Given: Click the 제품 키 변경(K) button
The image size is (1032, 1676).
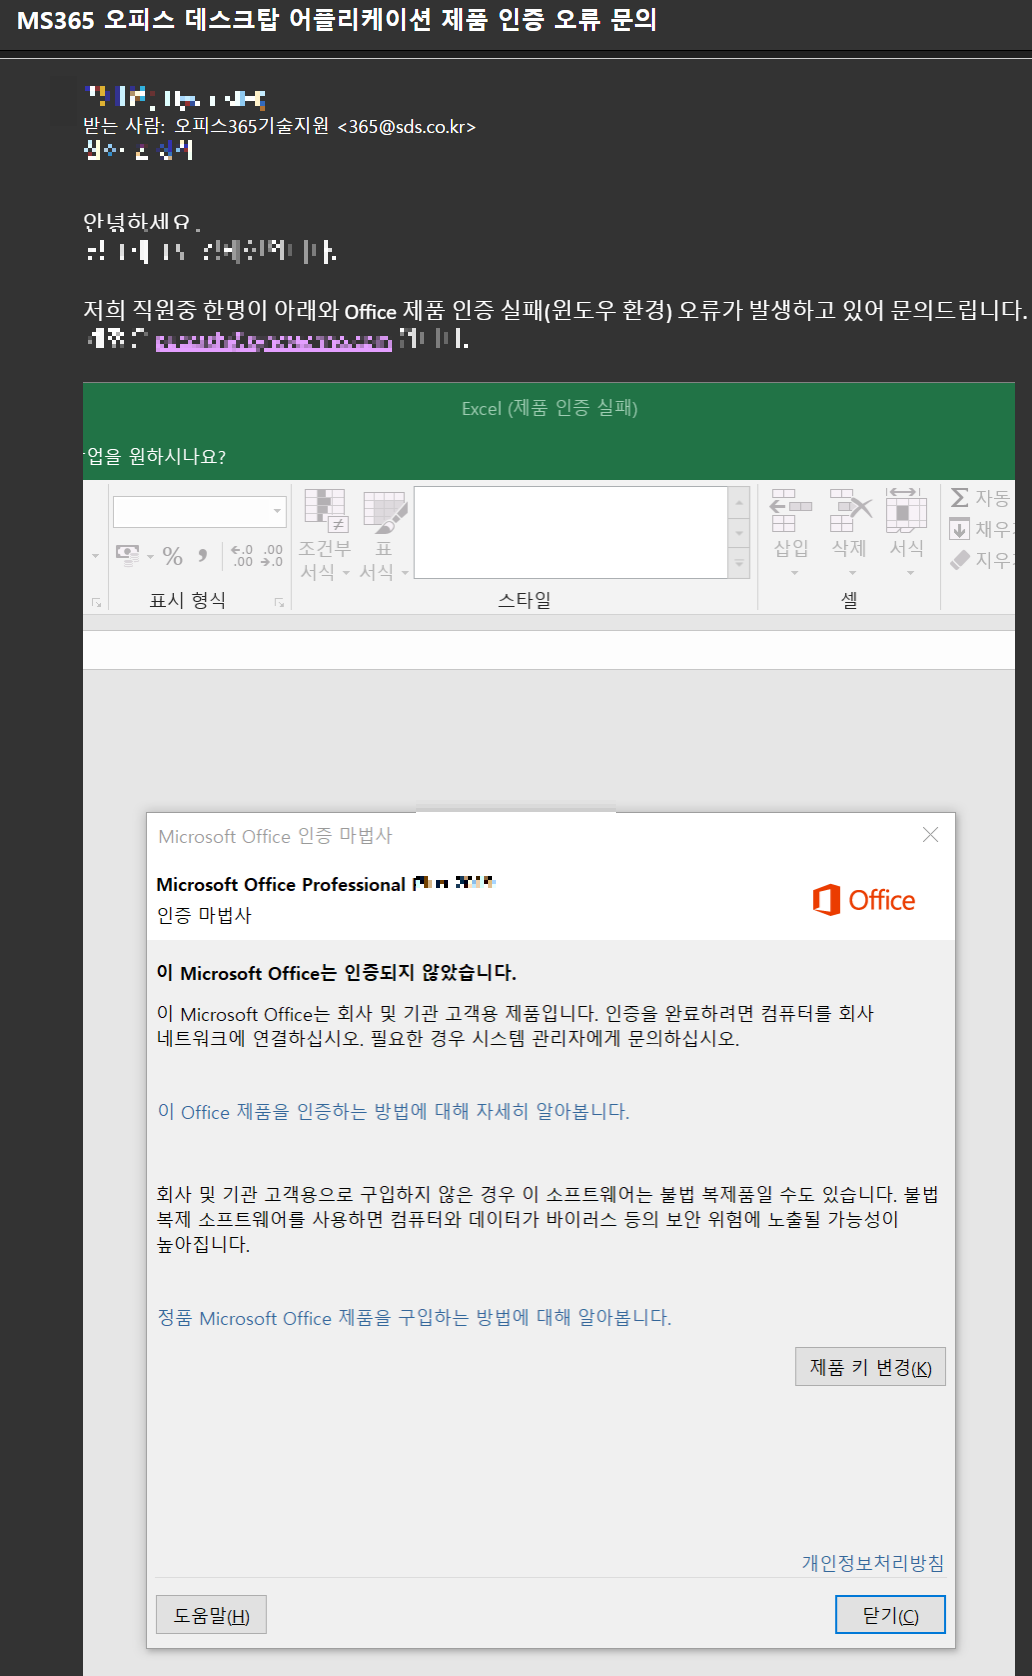Looking at the screenshot, I should (x=870, y=1367).
